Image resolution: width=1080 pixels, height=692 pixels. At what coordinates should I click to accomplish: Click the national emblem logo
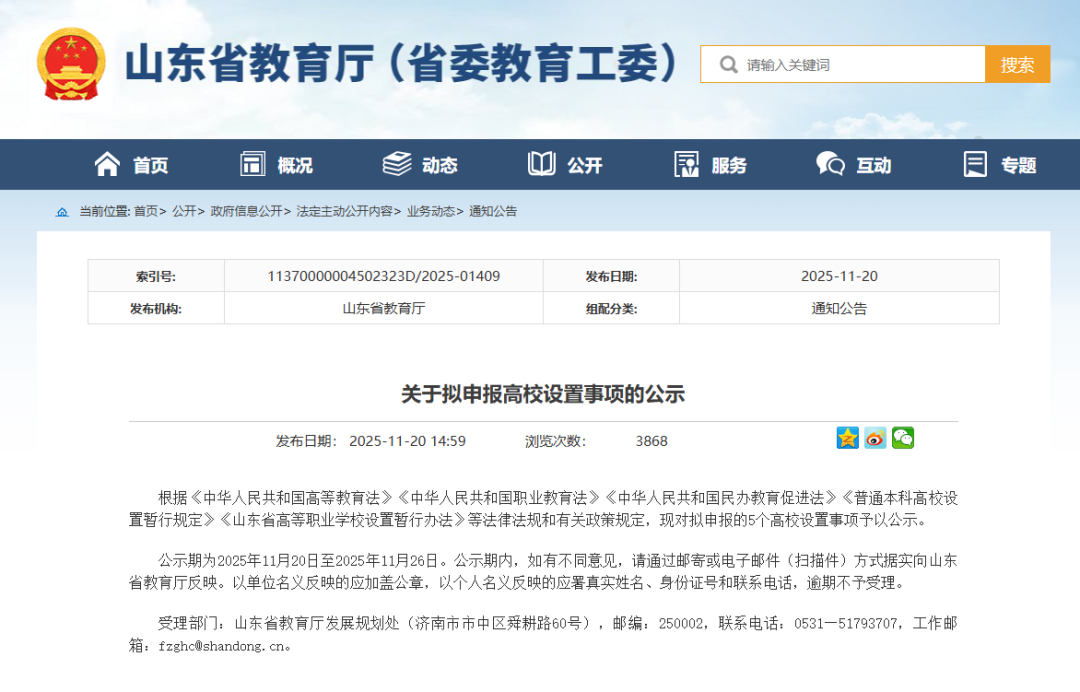pyautogui.click(x=71, y=64)
